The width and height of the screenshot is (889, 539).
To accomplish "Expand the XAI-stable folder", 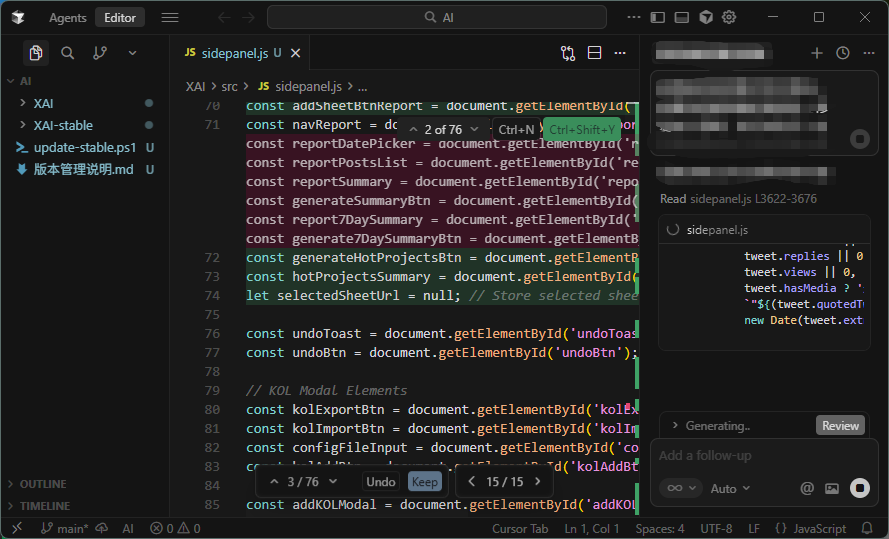I will 63,125.
